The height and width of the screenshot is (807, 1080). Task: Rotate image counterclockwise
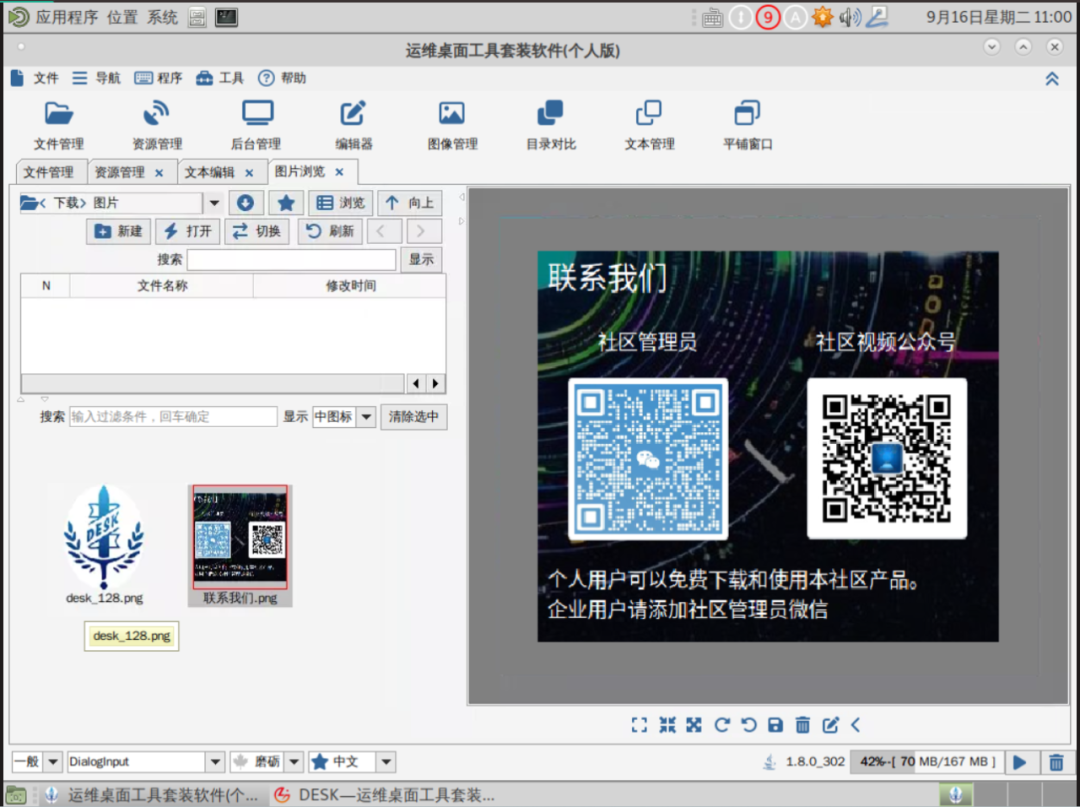click(748, 725)
